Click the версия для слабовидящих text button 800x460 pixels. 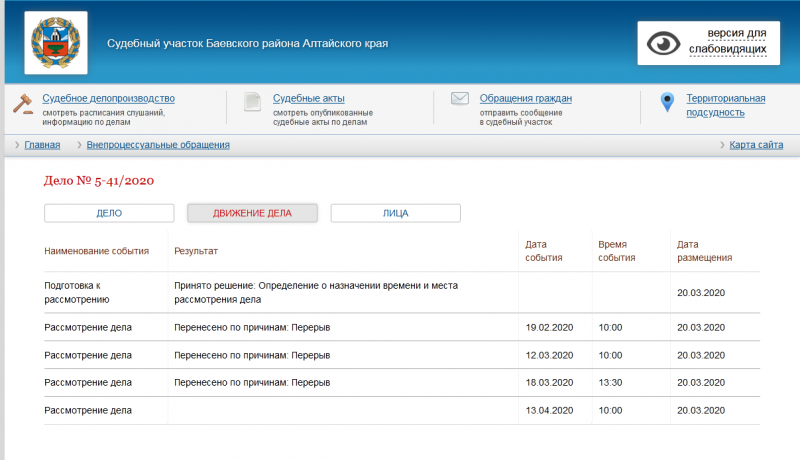coord(728,41)
